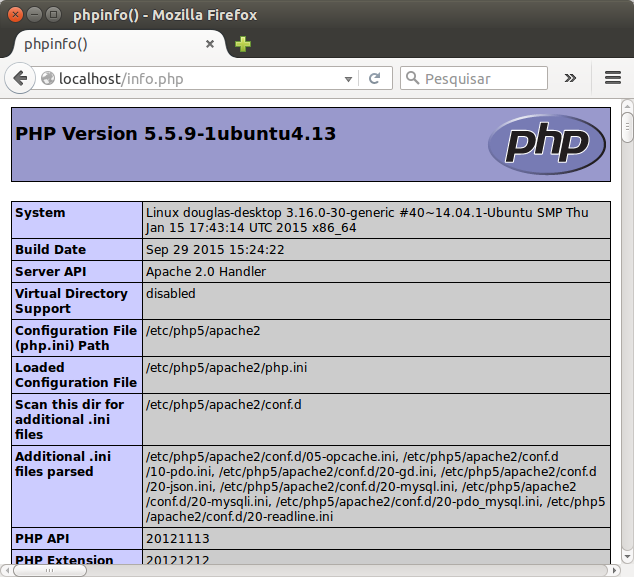The height and width of the screenshot is (577, 634).
Task: Click the globe site identity icon
Action: tap(47, 78)
